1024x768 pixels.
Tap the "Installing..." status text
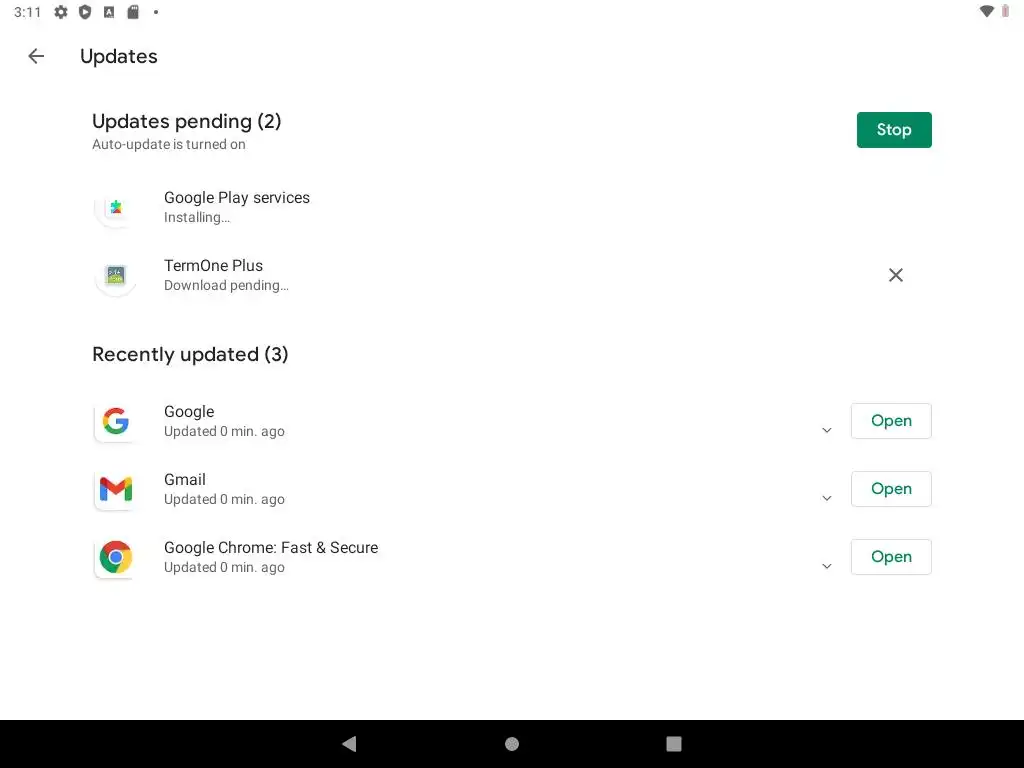pos(197,217)
